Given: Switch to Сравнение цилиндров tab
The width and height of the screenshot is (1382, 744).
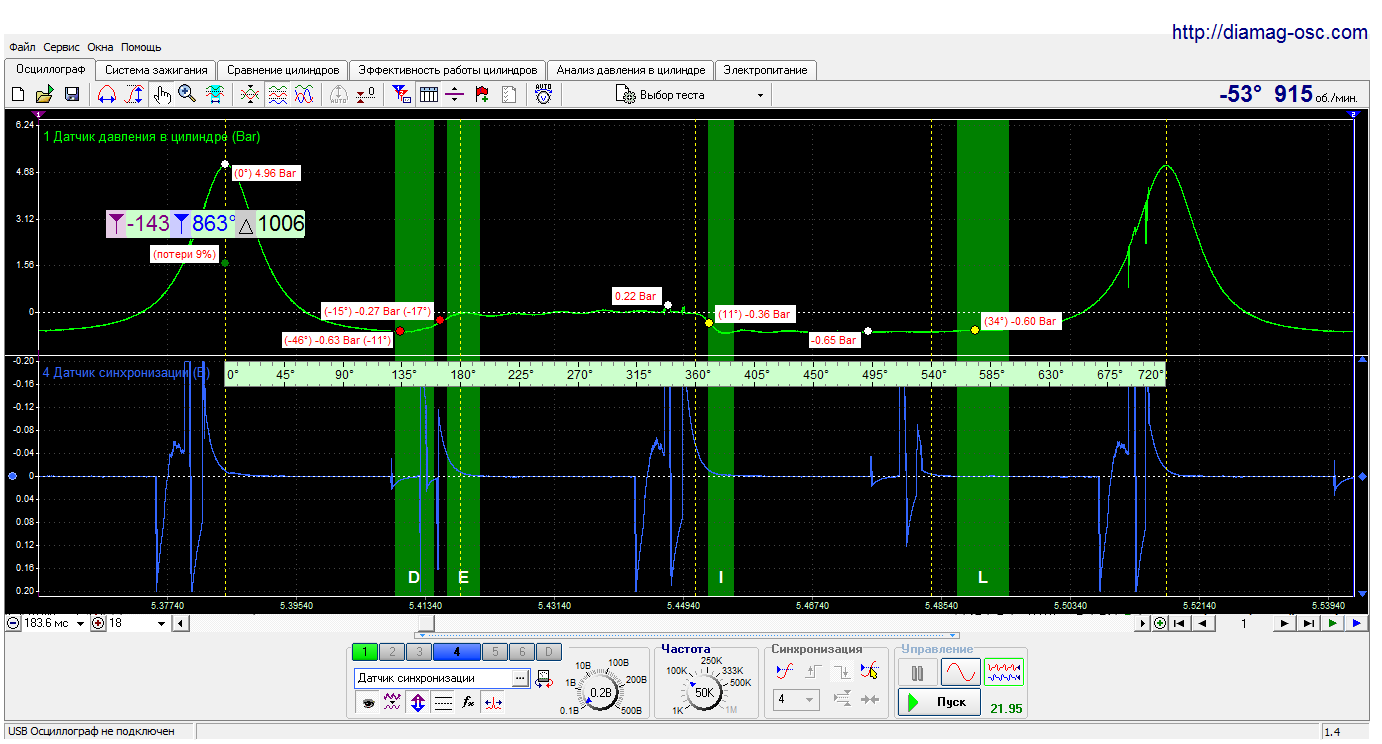Looking at the screenshot, I should tap(283, 70).
